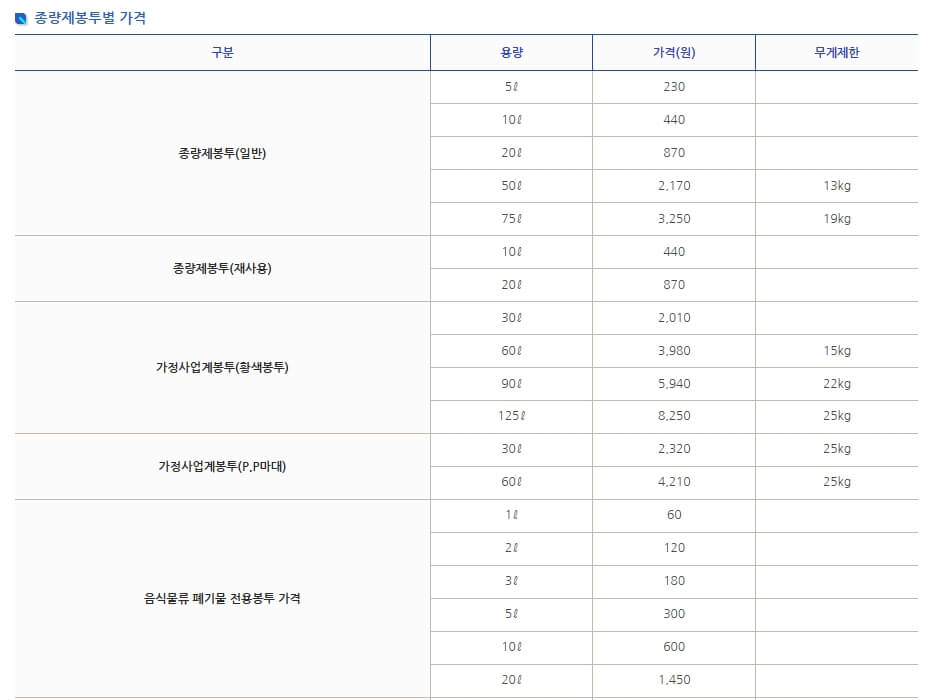Click '20ℓ' in the 종량제봉투(재사용) rows
The width and height of the screenshot is (940, 700).
click(x=511, y=285)
